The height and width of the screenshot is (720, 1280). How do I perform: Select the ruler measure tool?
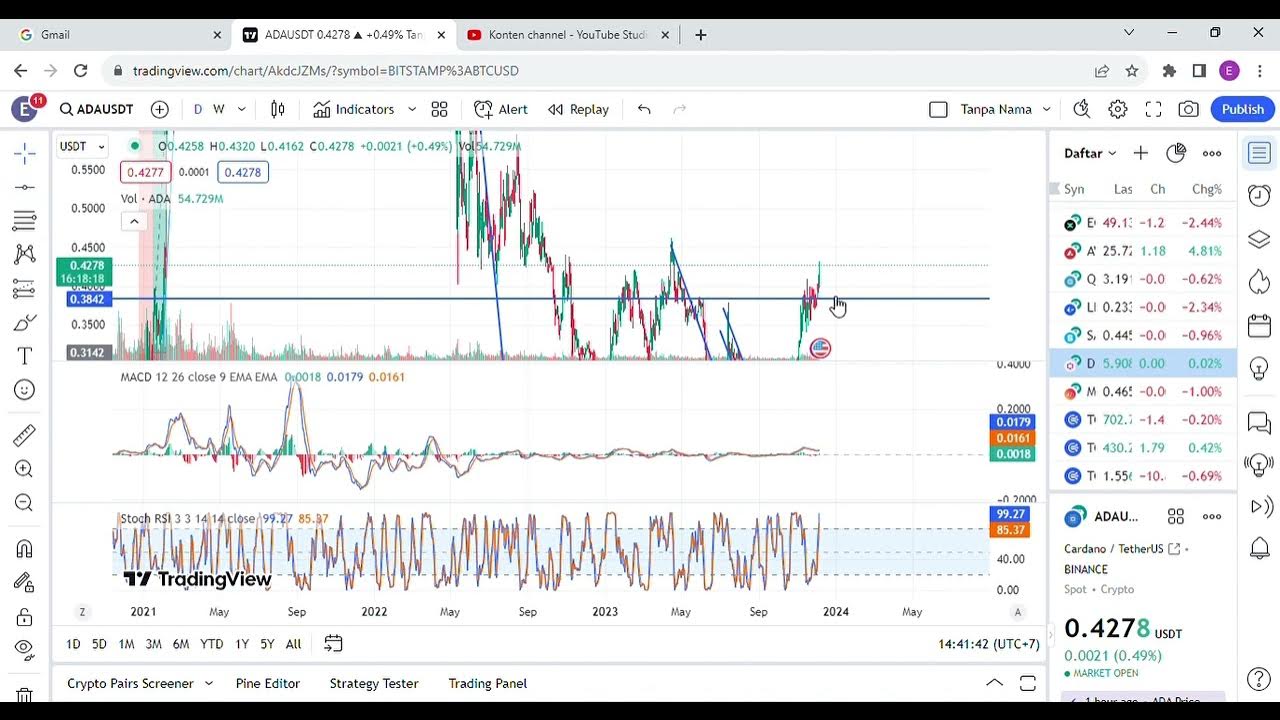(x=25, y=435)
